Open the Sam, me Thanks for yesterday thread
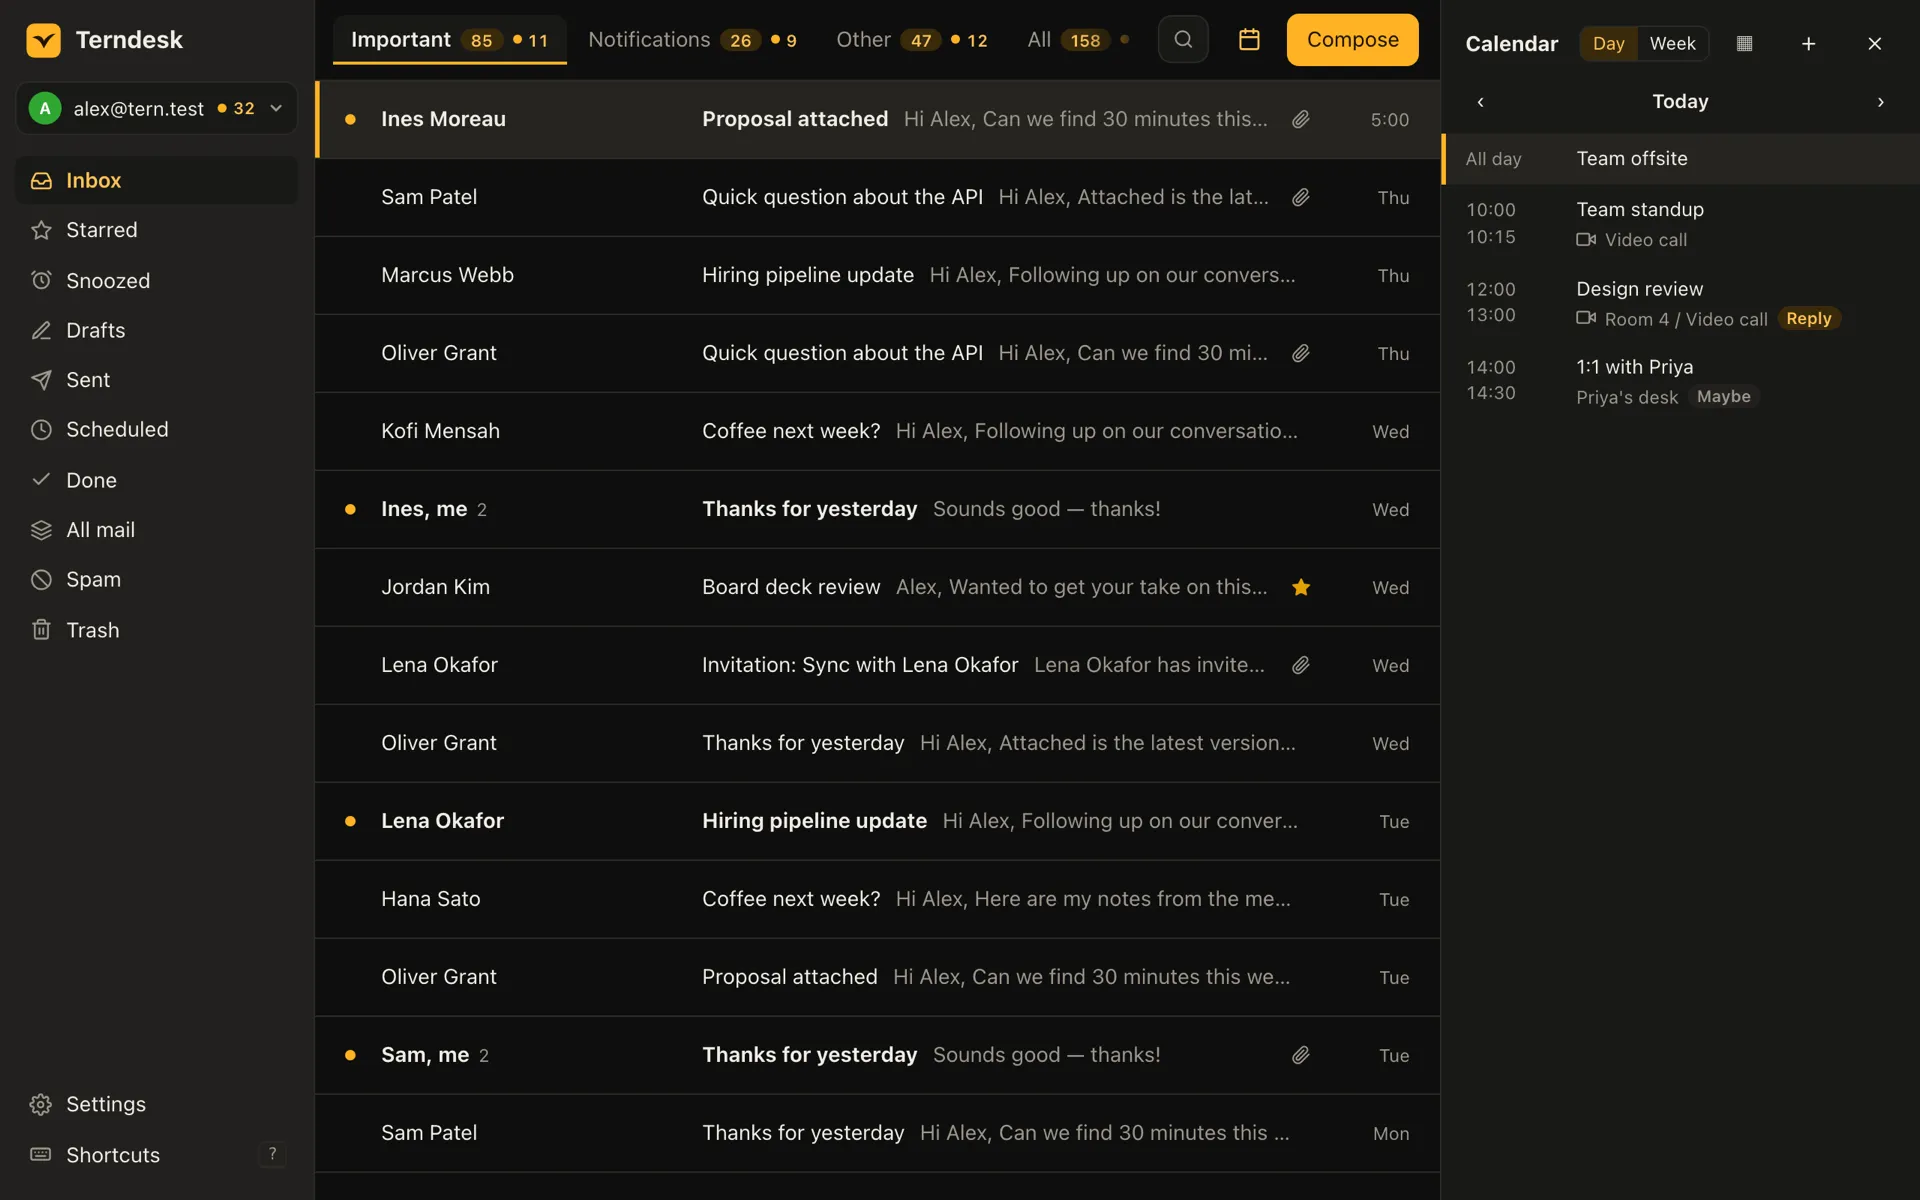Image resolution: width=1920 pixels, height=1200 pixels. (878, 1055)
